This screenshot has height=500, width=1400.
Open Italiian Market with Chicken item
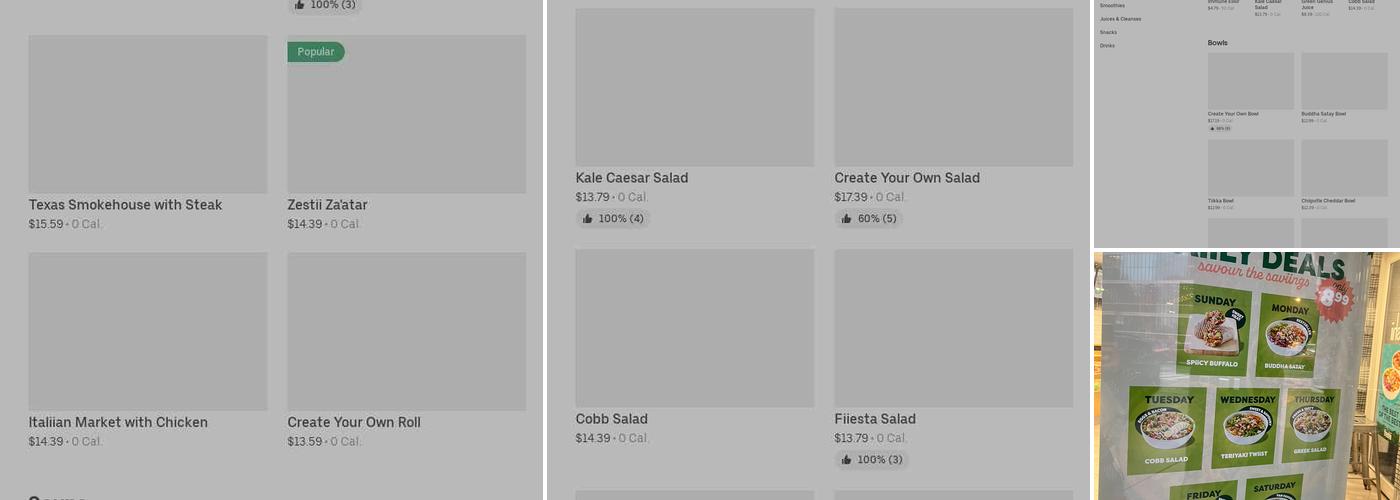tap(118, 422)
